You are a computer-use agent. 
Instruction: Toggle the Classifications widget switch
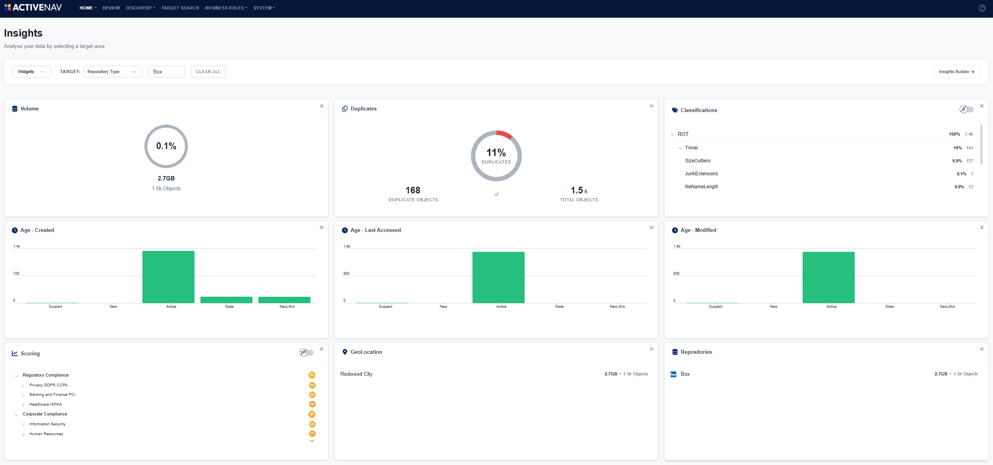click(966, 110)
